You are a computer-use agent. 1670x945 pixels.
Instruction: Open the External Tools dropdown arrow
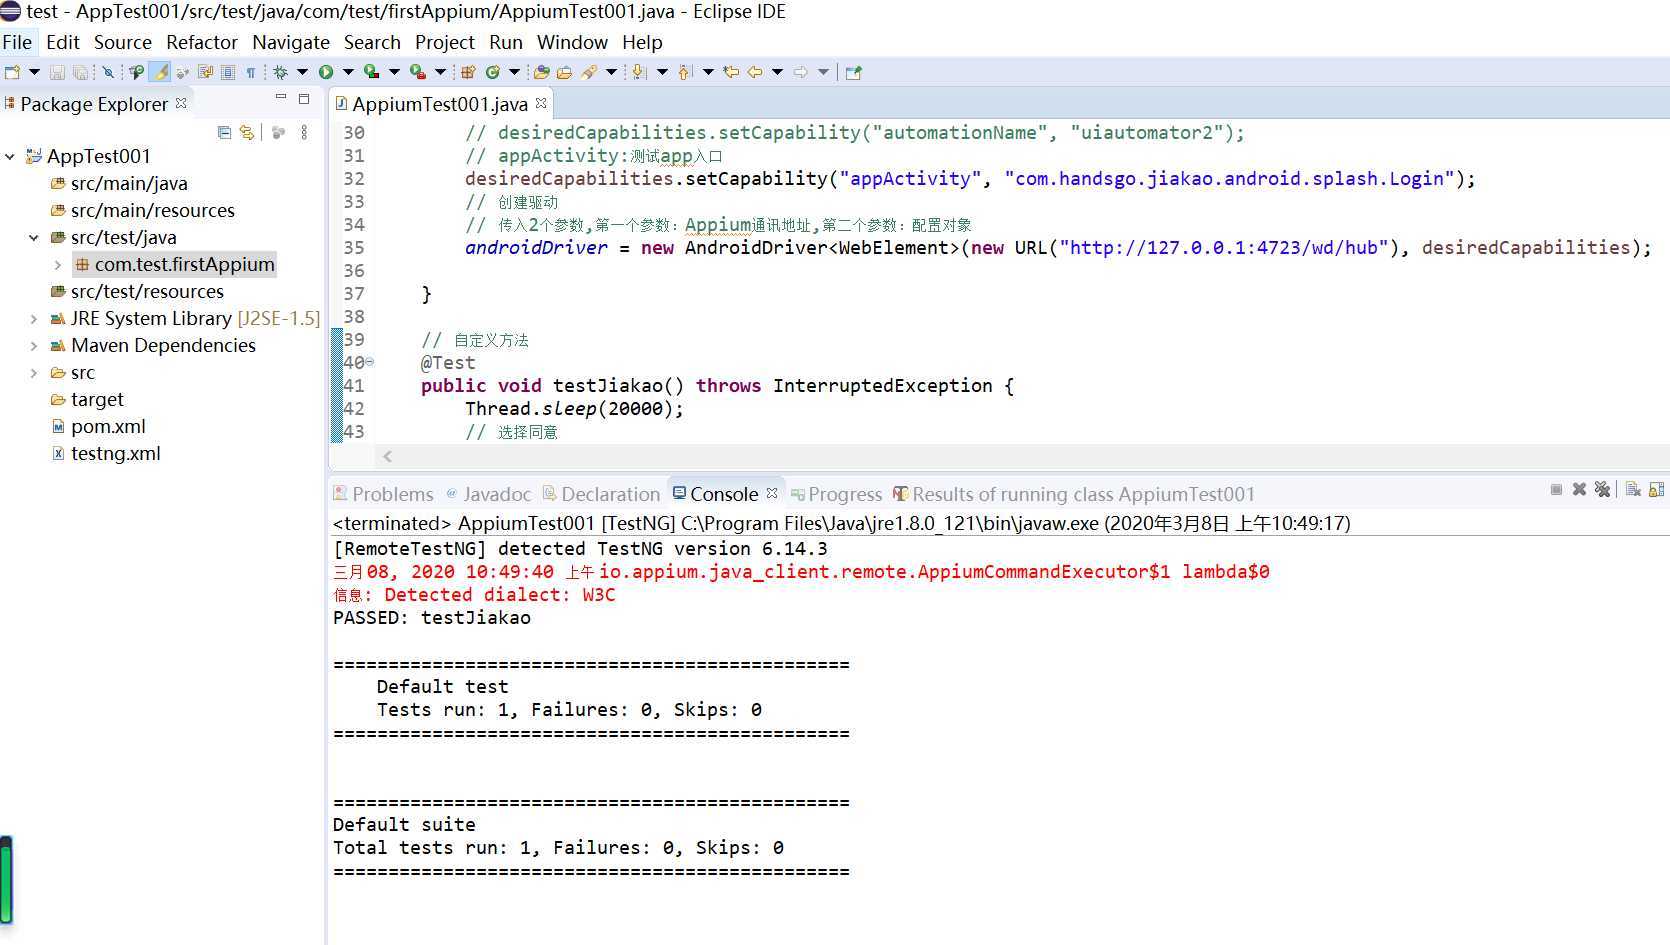point(440,72)
